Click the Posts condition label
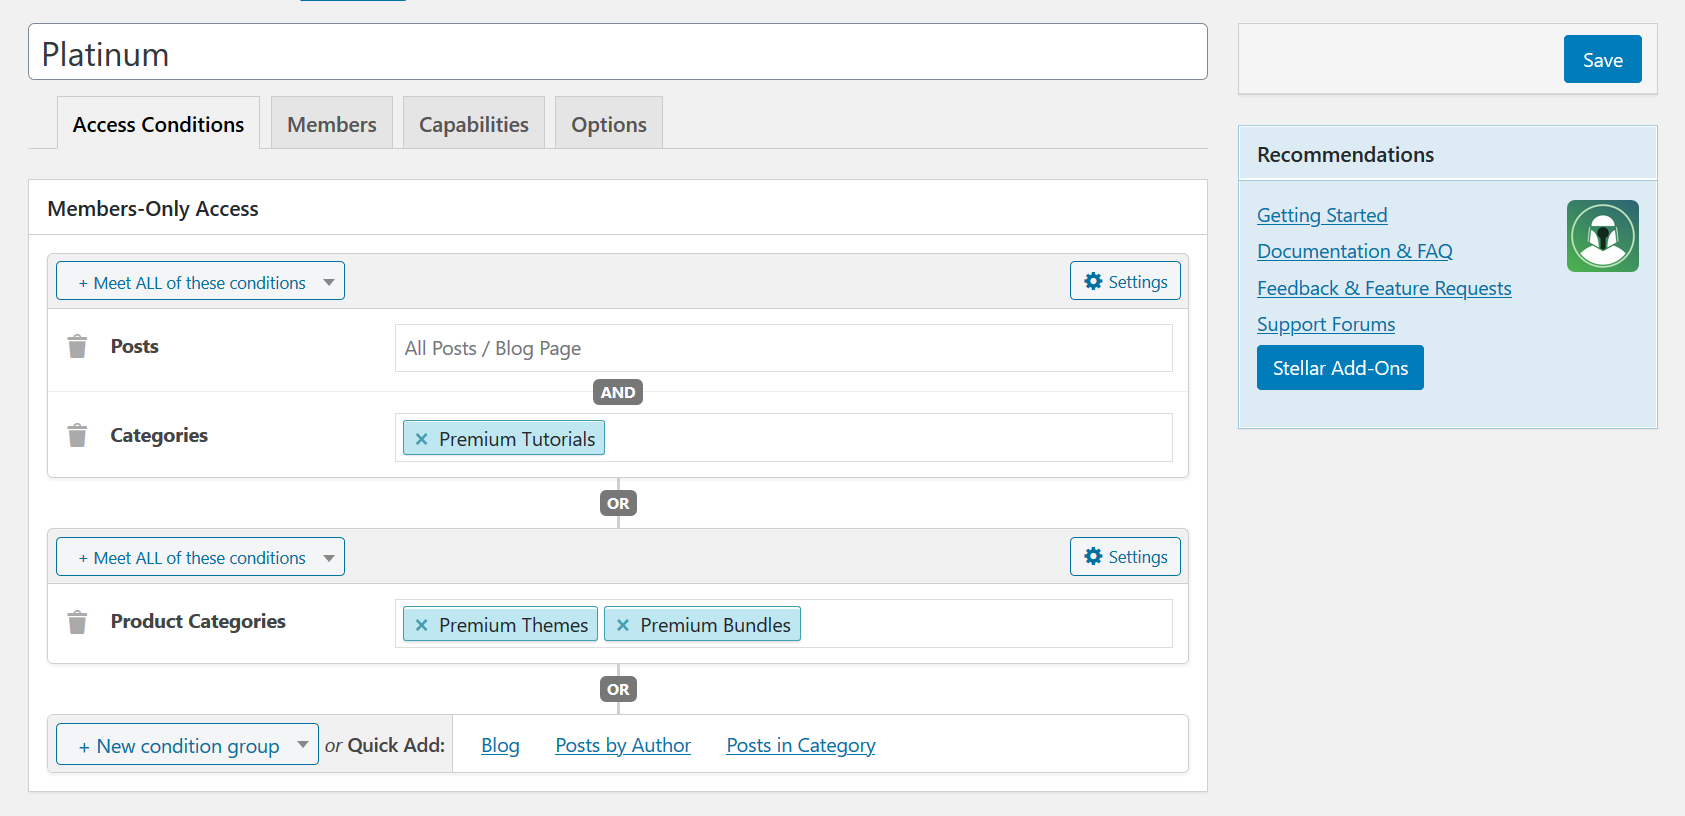 coord(135,346)
